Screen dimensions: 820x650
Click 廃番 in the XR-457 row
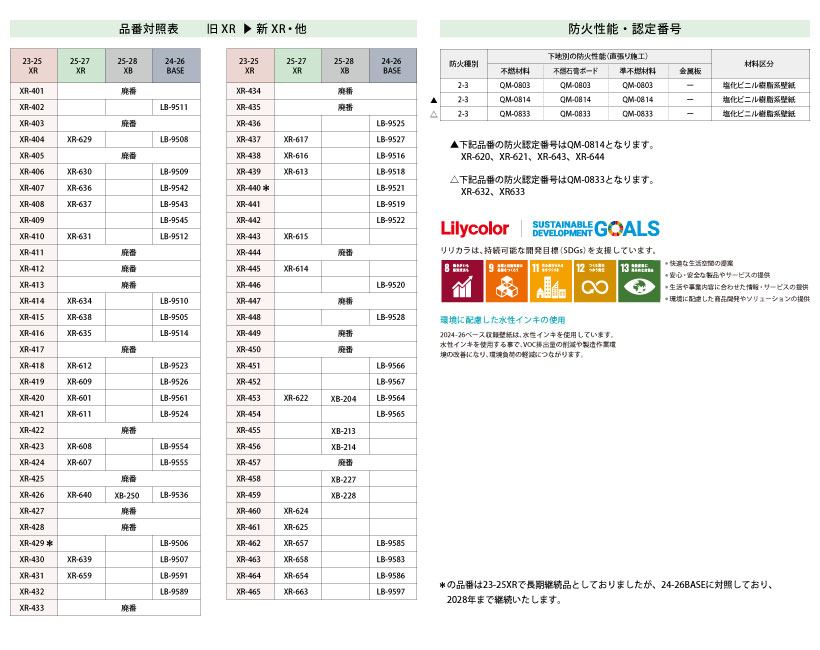(345, 463)
